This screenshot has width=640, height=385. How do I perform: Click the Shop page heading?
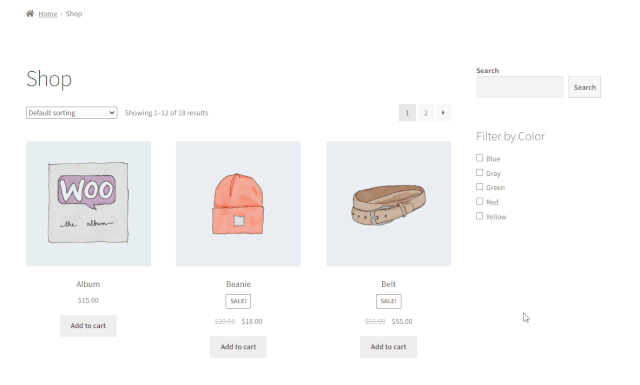click(49, 79)
